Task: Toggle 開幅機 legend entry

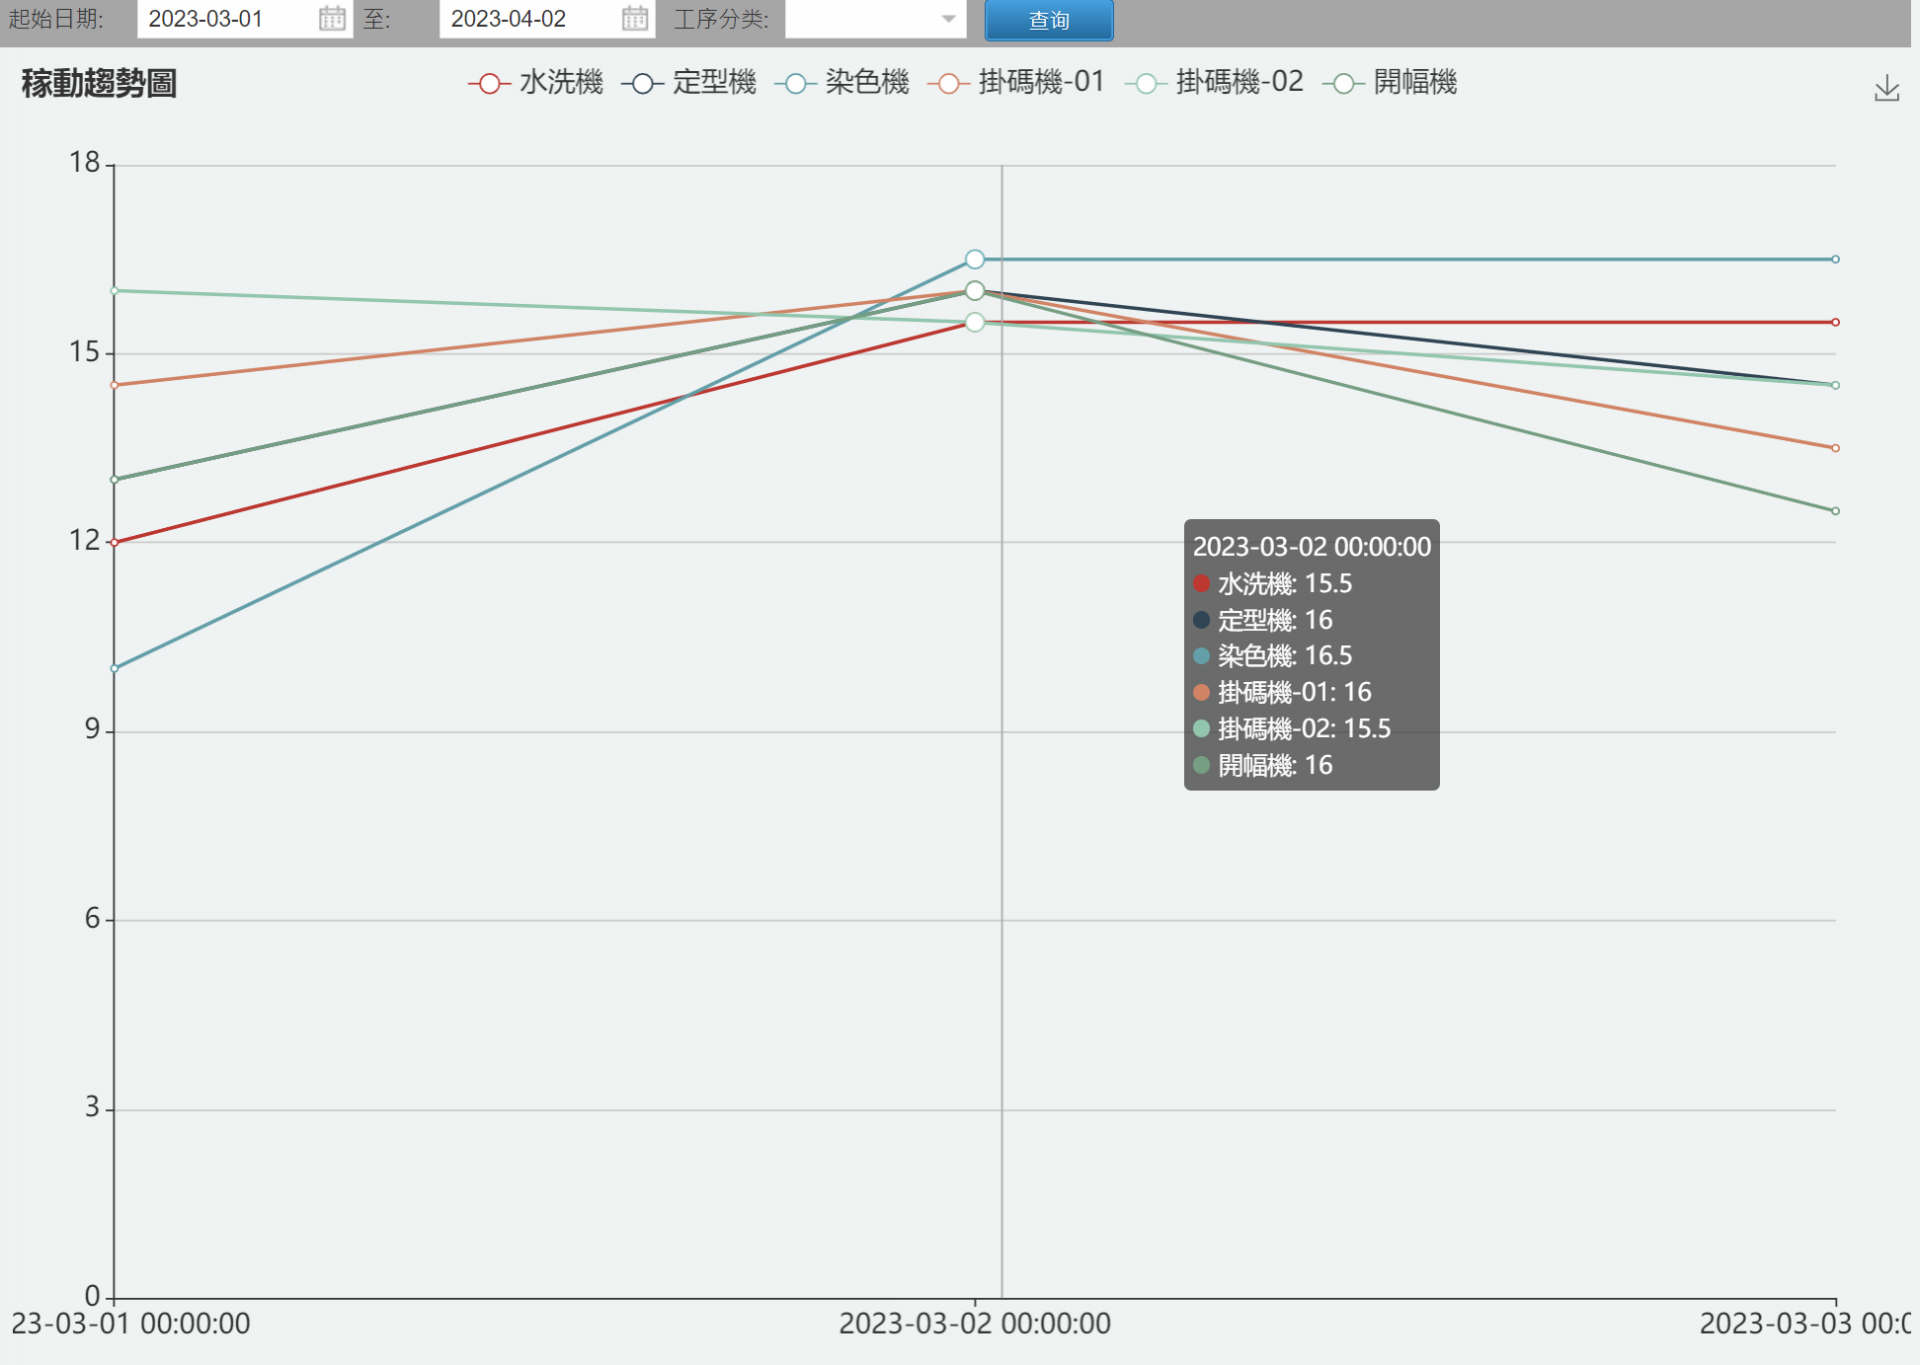Action: click(1390, 82)
